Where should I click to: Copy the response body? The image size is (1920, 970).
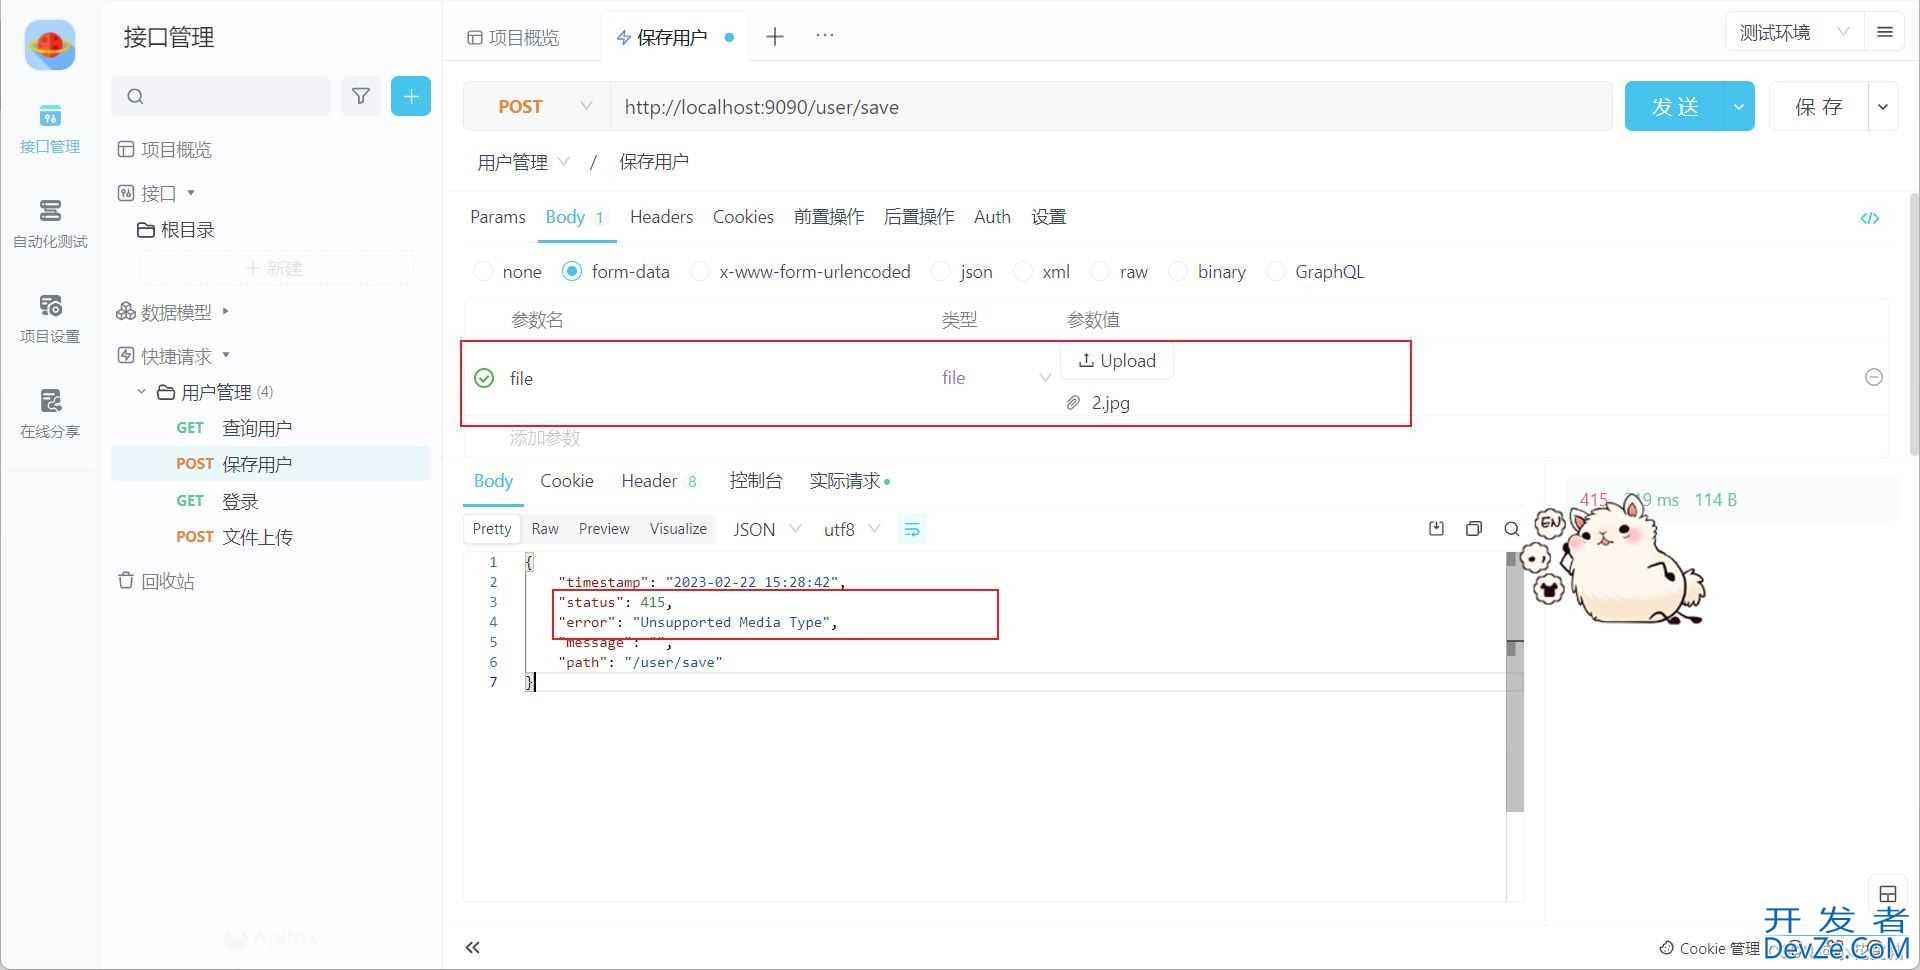(1474, 529)
